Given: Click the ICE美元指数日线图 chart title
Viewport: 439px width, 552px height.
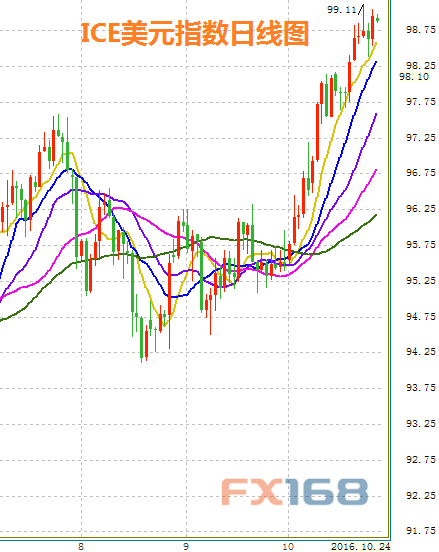Looking at the screenshot, I should [195, 33].
